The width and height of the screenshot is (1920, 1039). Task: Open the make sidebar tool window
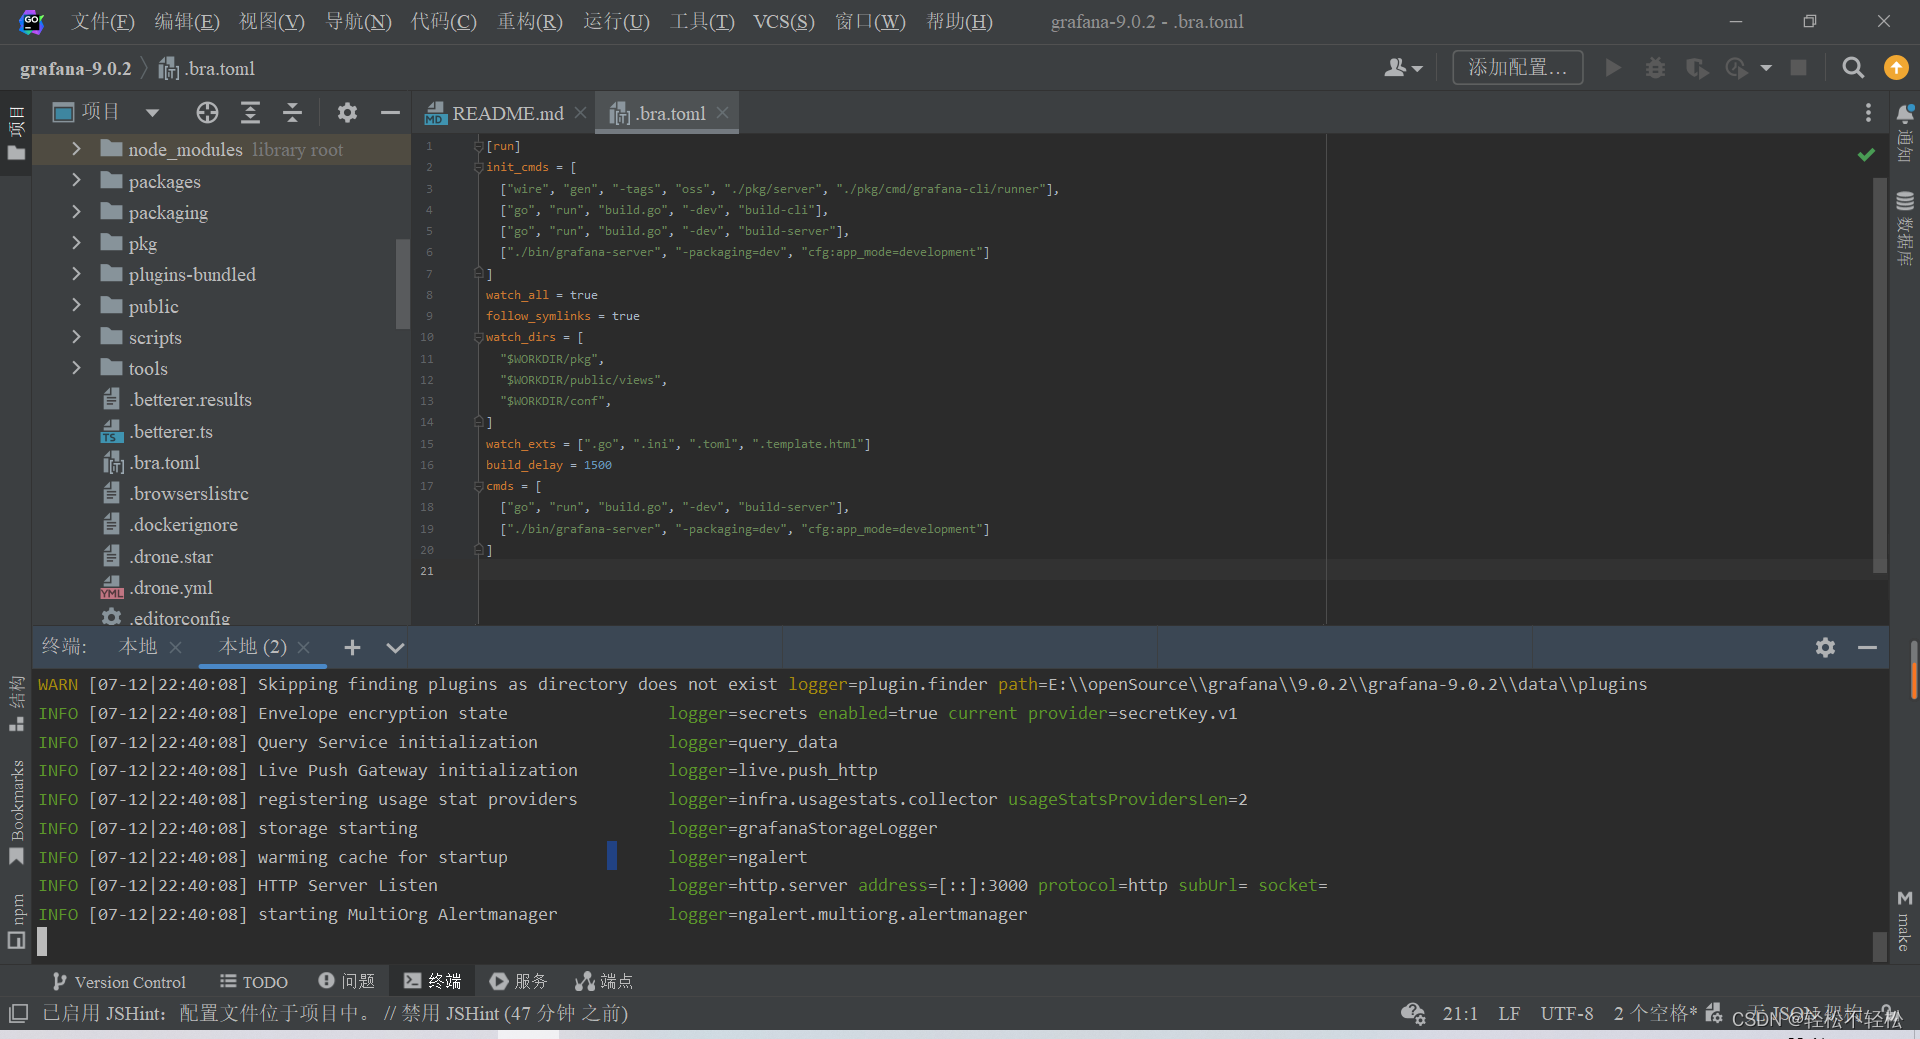click(1904, 921)
